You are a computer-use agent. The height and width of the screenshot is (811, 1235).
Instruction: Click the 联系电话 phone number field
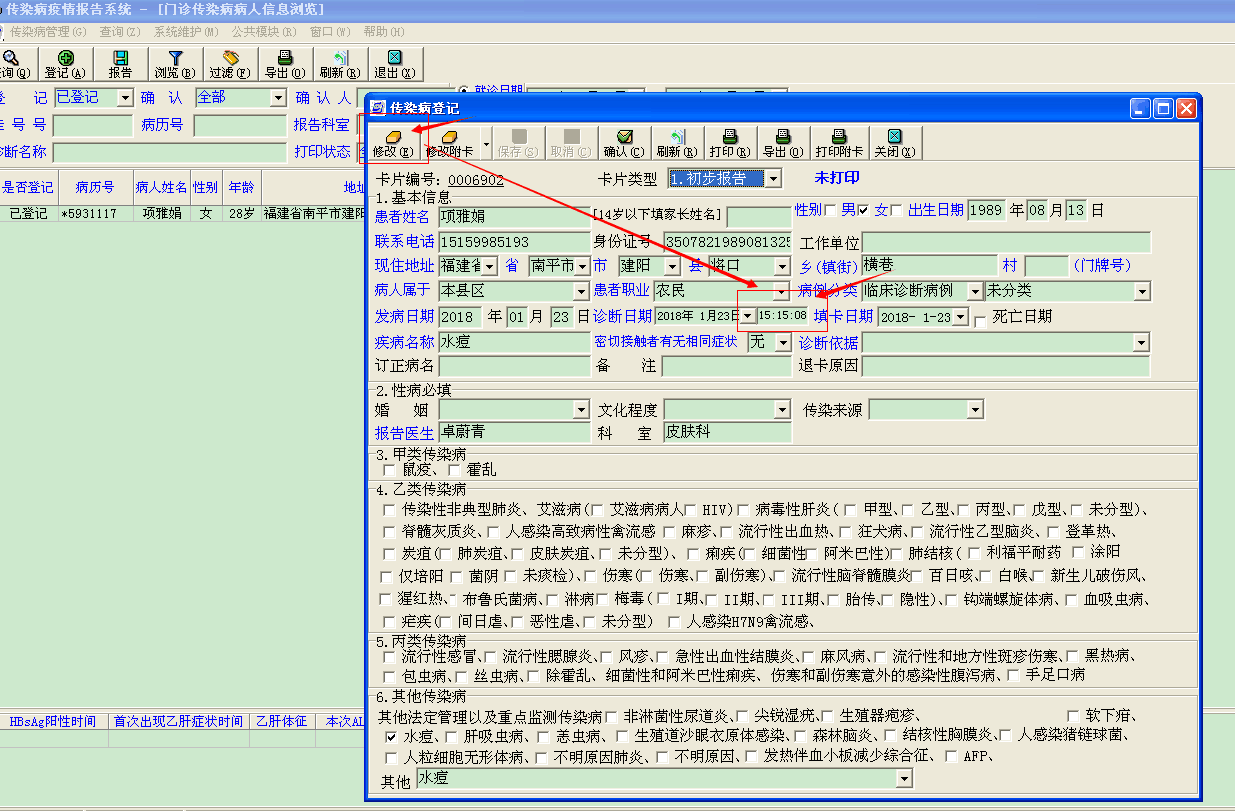[513, 242]
